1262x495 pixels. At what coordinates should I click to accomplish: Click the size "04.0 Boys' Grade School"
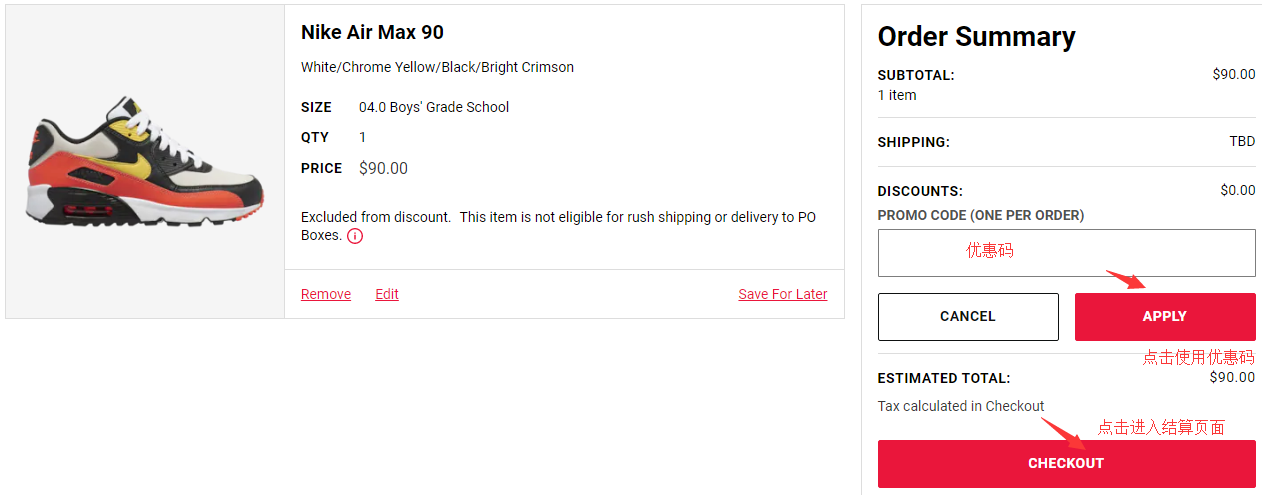click(434, 107)
